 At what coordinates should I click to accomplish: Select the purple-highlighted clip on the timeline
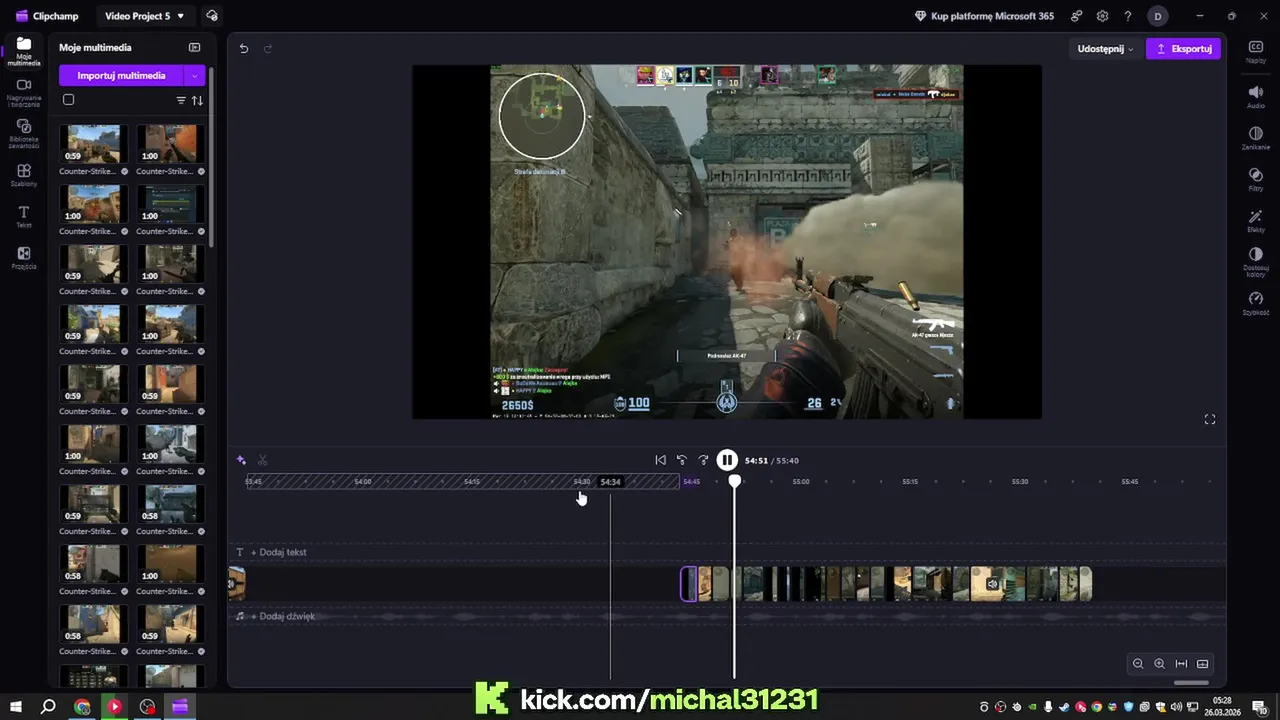point(689,584)
